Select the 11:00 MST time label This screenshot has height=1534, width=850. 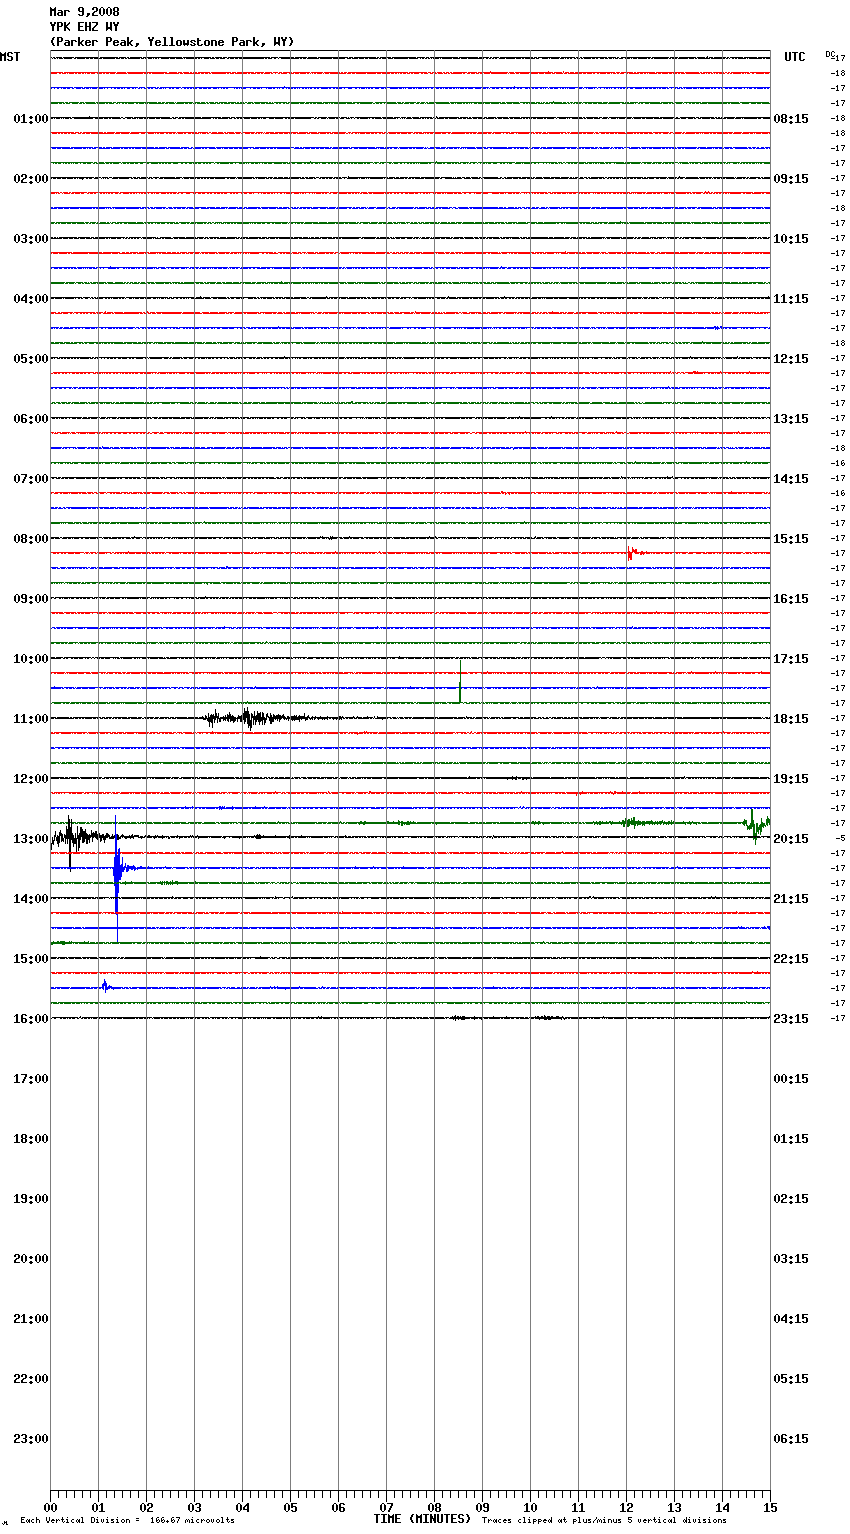tap(31, 718)
